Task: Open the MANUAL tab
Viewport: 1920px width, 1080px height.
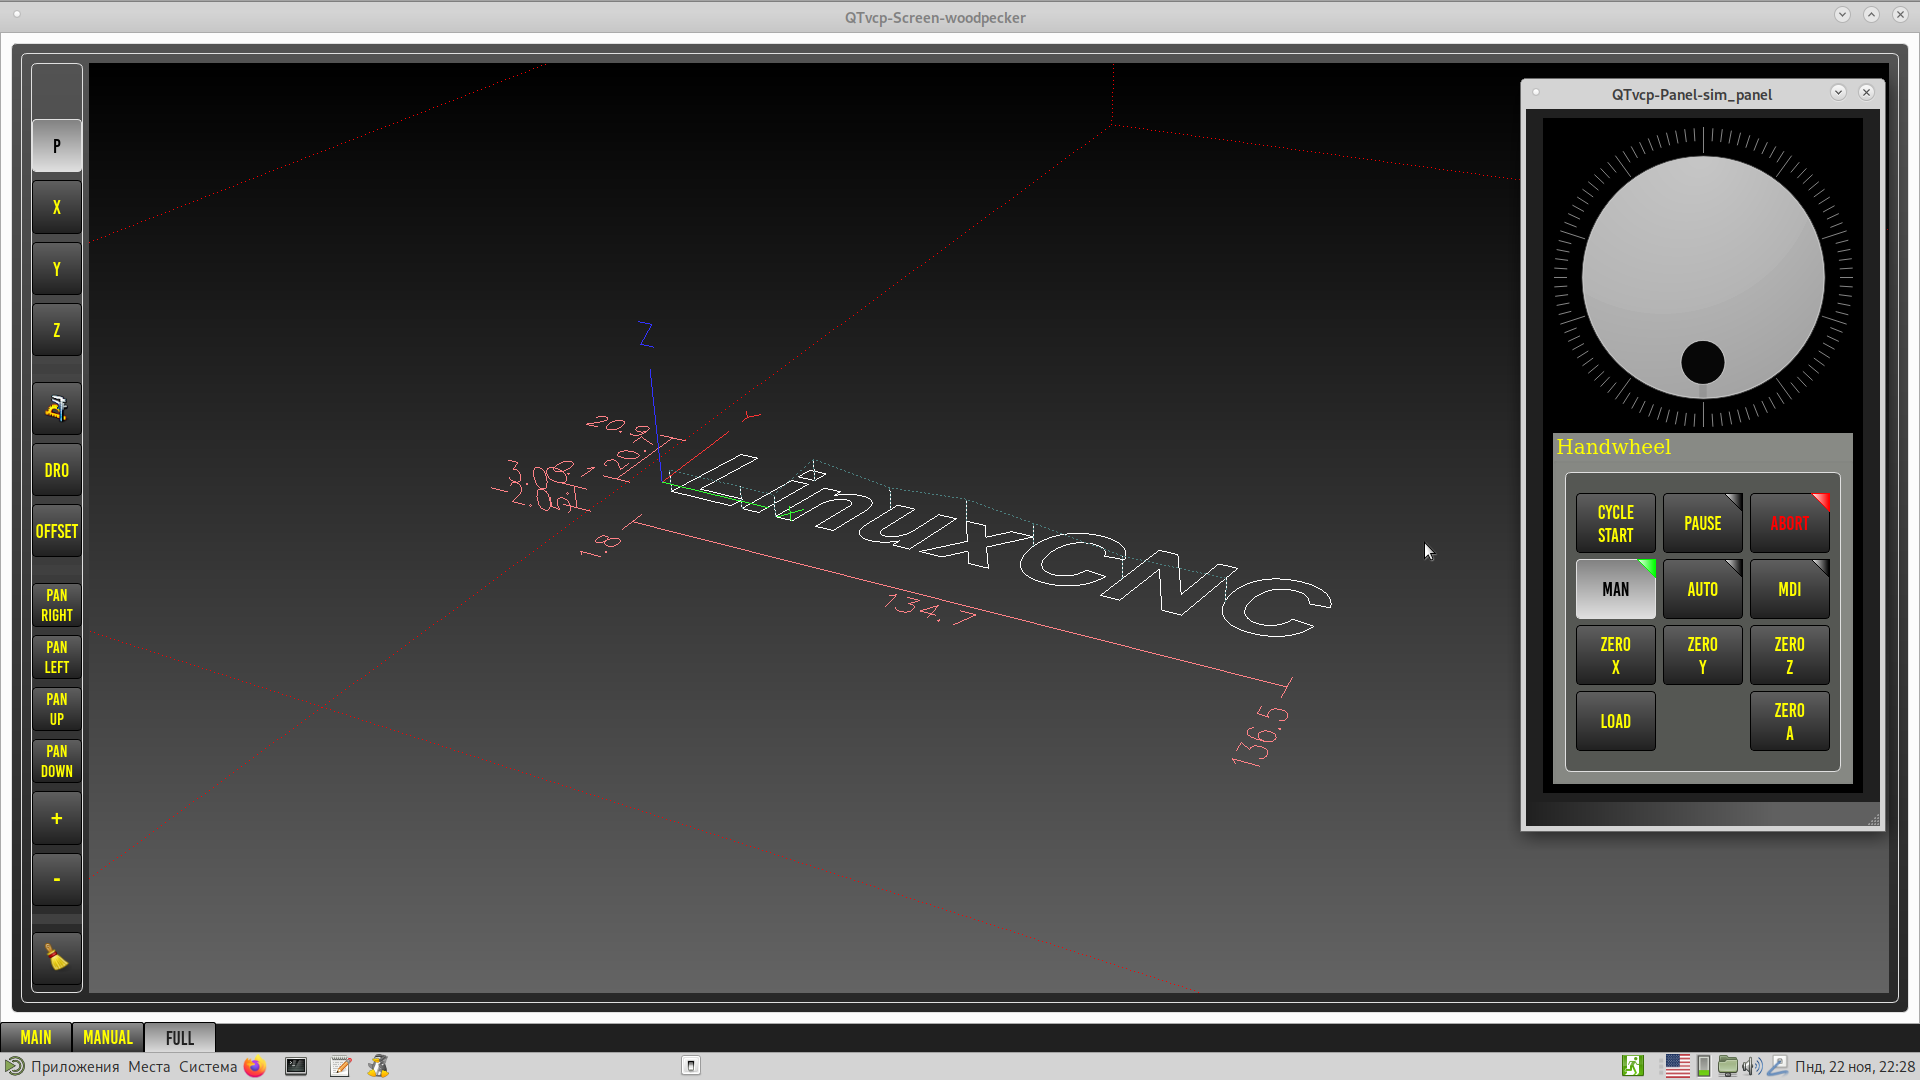Action: tap(108, 1037)
